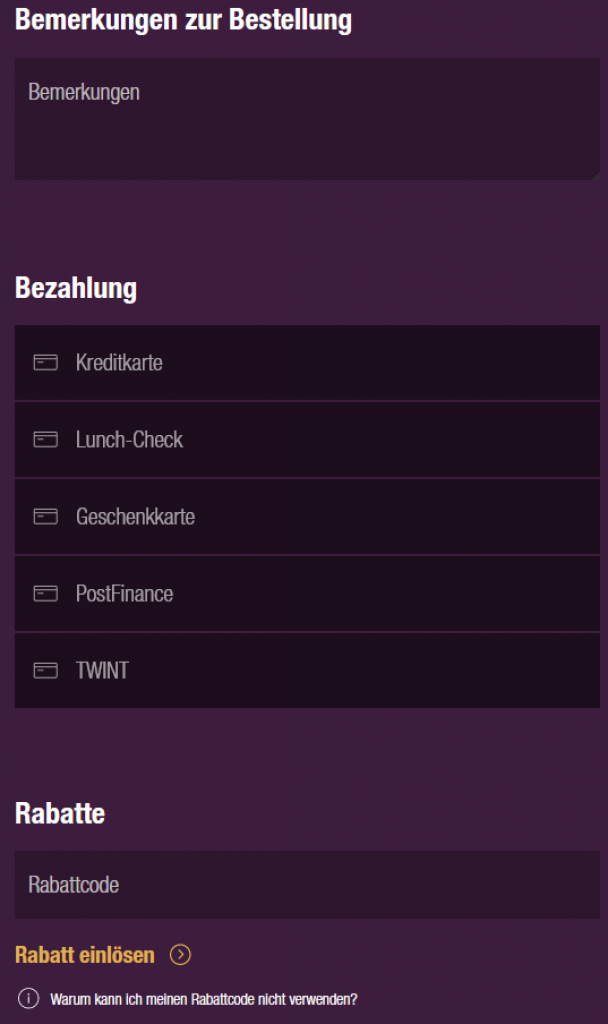Select the PostFinance payment option
The height and width of the screenshot is (1024, 608).
(306, 594)
